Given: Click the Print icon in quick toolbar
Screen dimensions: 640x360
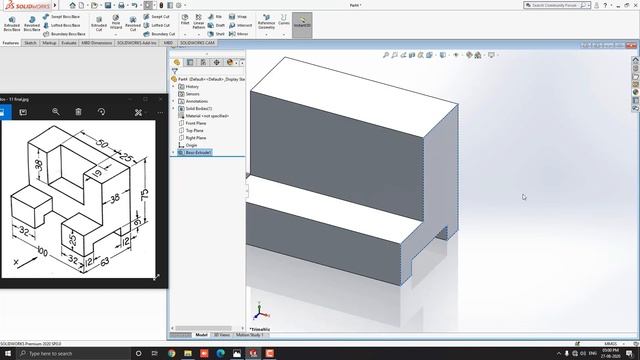Looking at the screenshot, I should [121, 5].
